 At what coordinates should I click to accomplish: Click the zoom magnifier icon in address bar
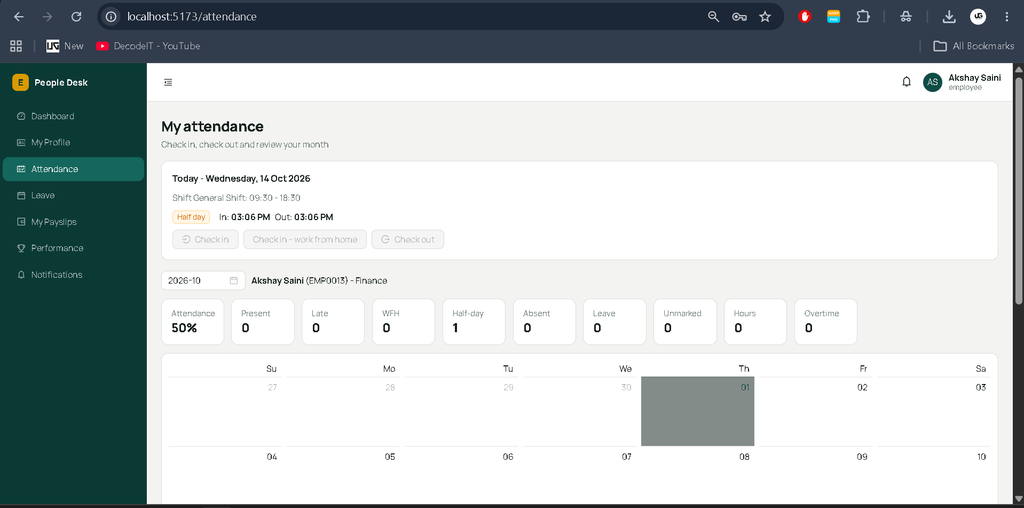(x=713, y=17)
